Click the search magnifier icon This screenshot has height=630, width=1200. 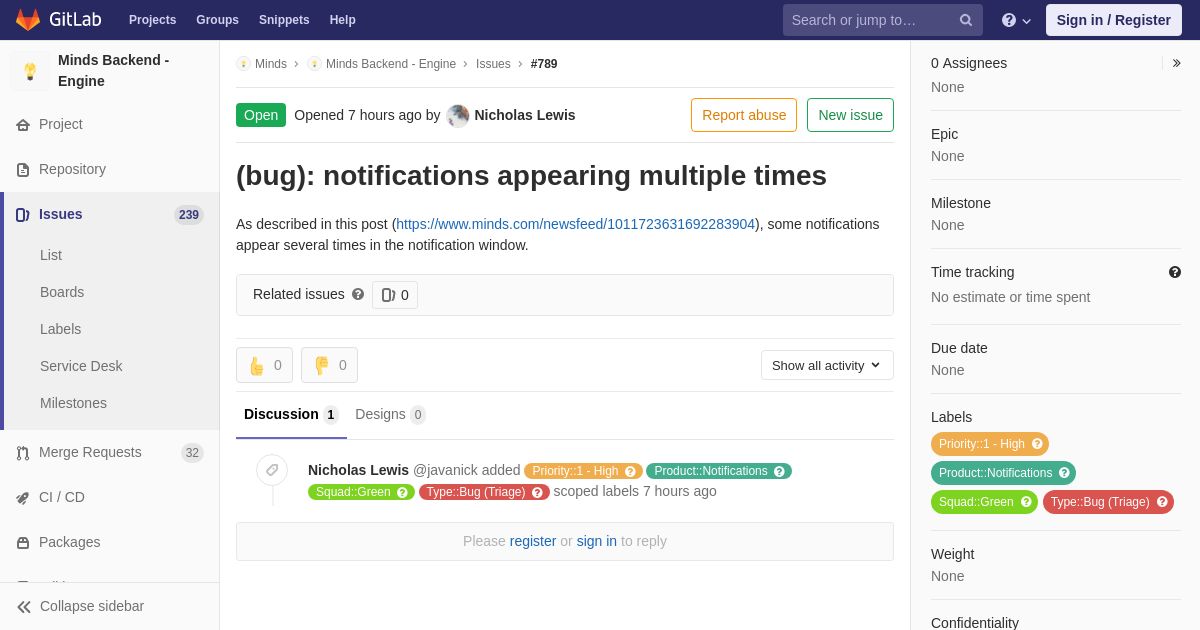(966, 20)
